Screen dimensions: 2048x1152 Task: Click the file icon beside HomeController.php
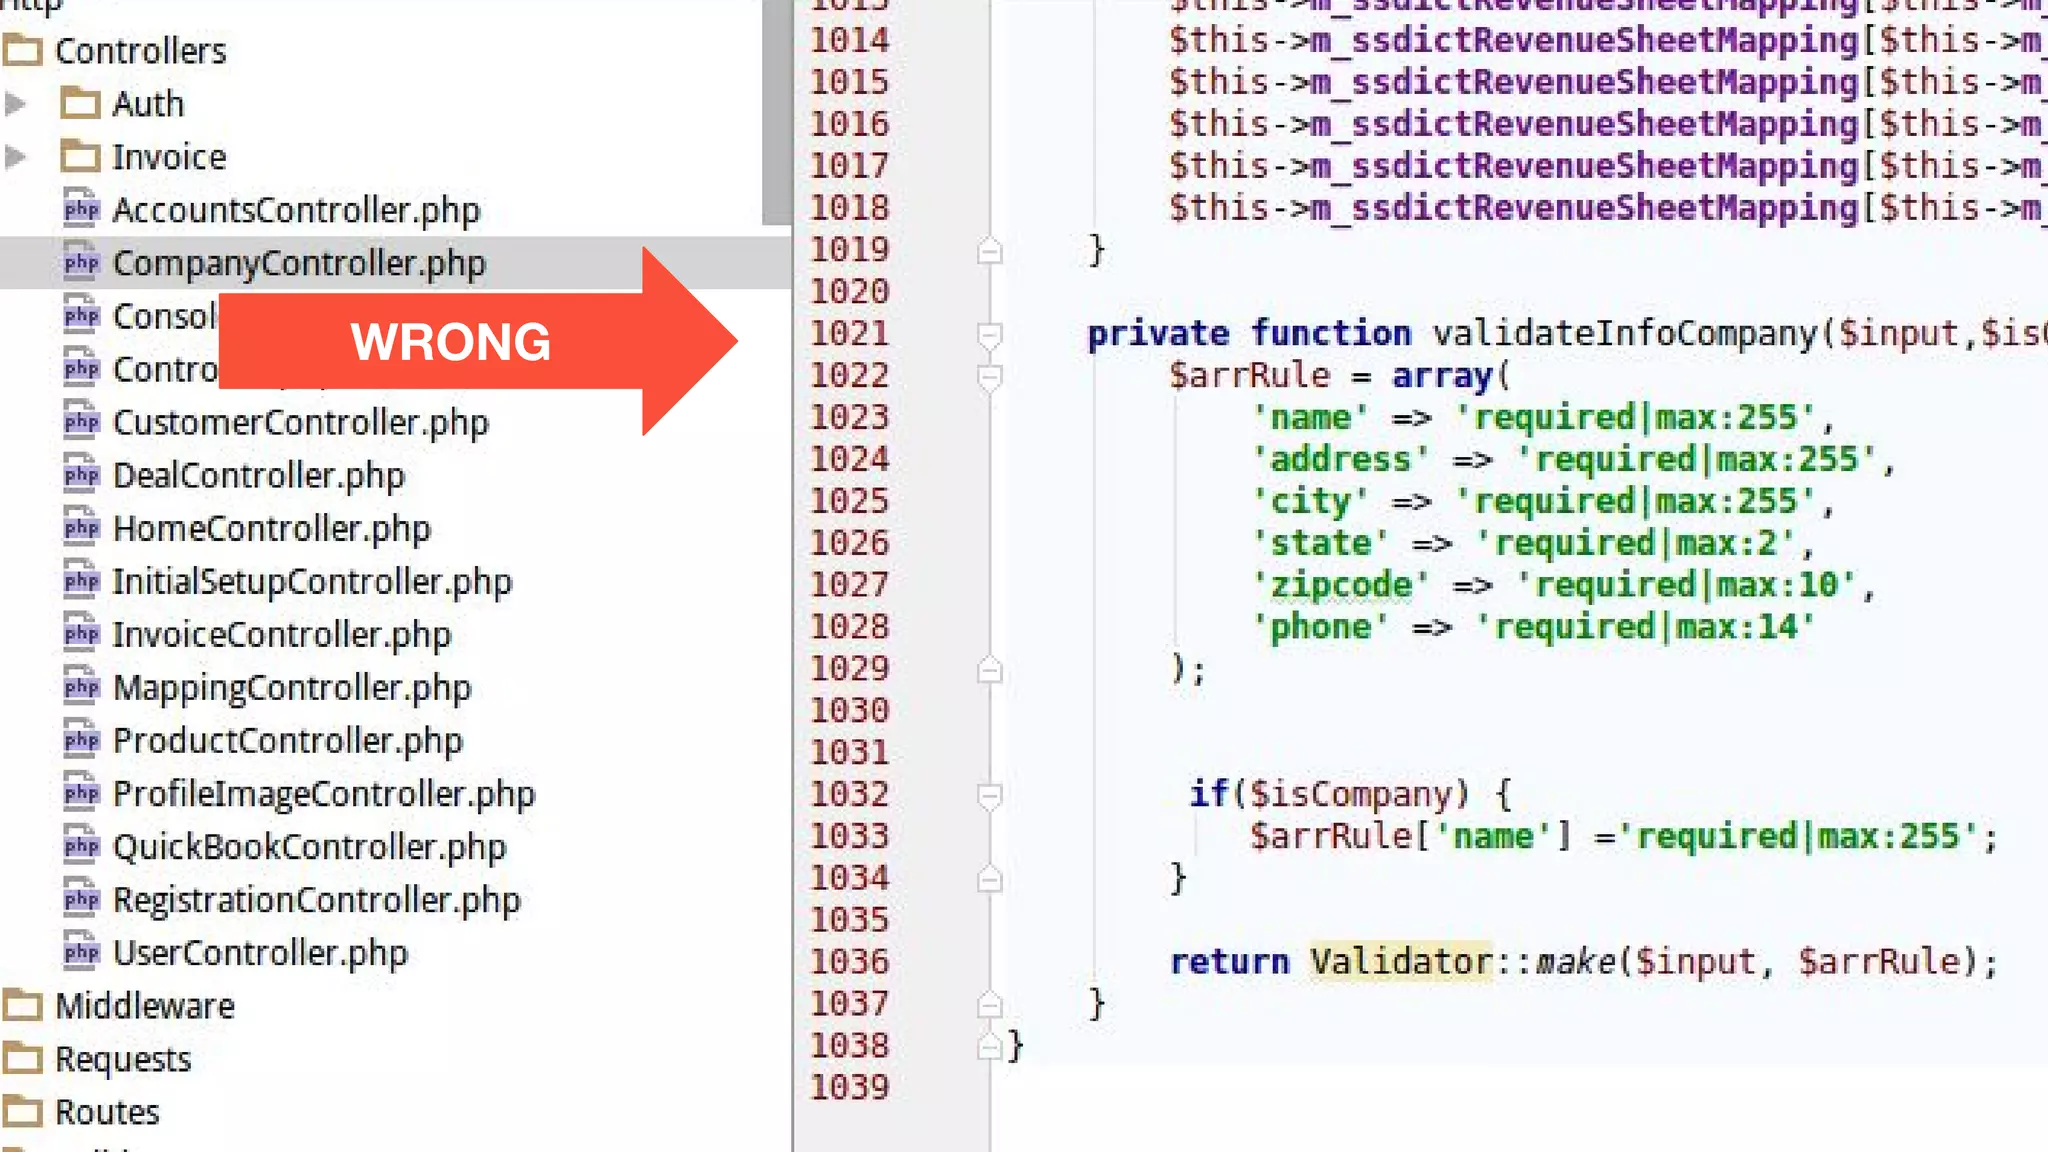(81, 527)
